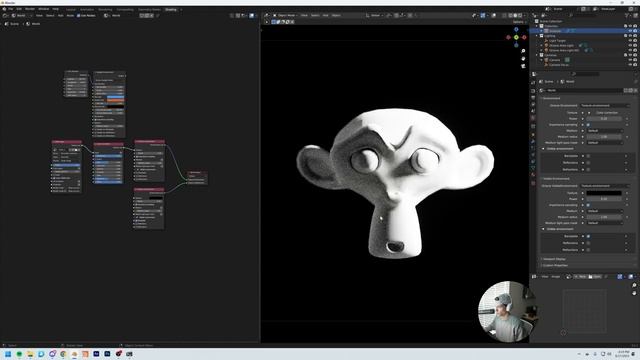Open Global Environment dropdown in World properties
The width and height of the screenshot is (640, 360).
coord(605,105)
